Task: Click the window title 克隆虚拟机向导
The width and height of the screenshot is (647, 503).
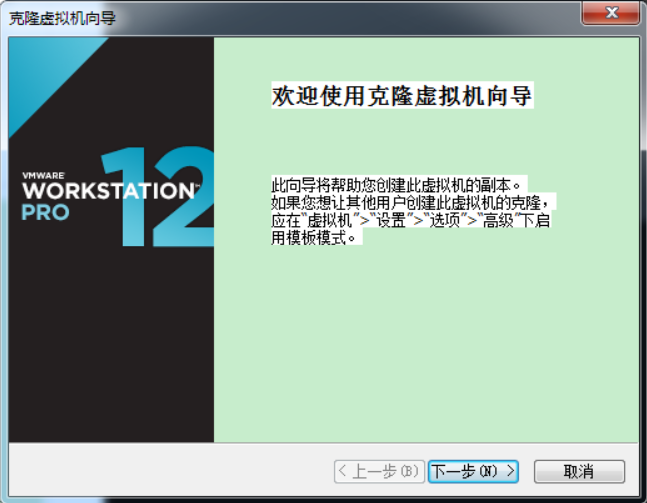Action: [x=62, y=18]
